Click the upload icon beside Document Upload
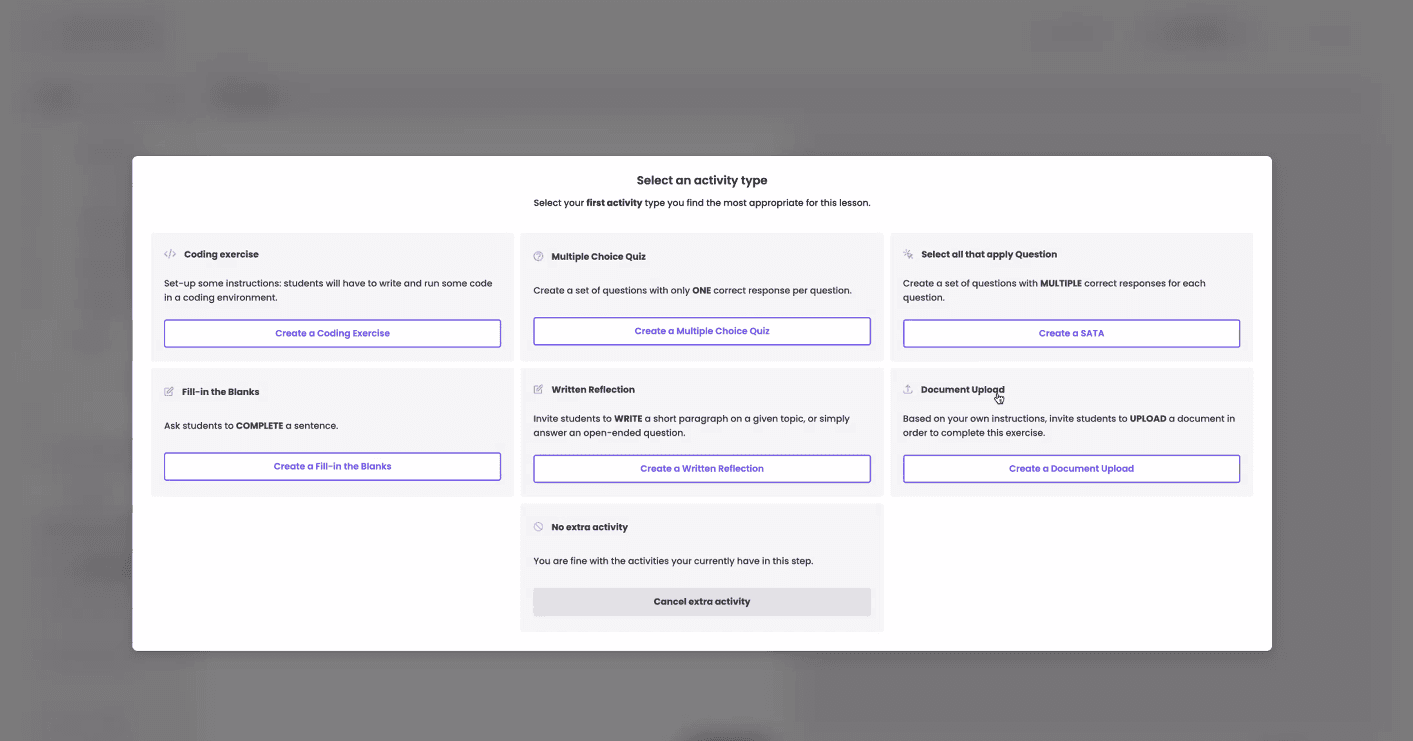1413x741 pixels. point(908,389)
